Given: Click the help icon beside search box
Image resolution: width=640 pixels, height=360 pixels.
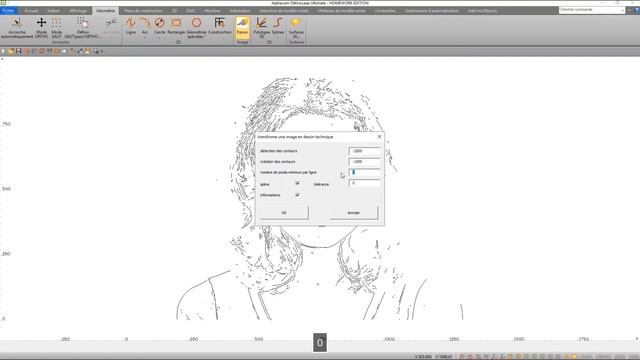Looking at the screenshot, I should tap(636, 10).
